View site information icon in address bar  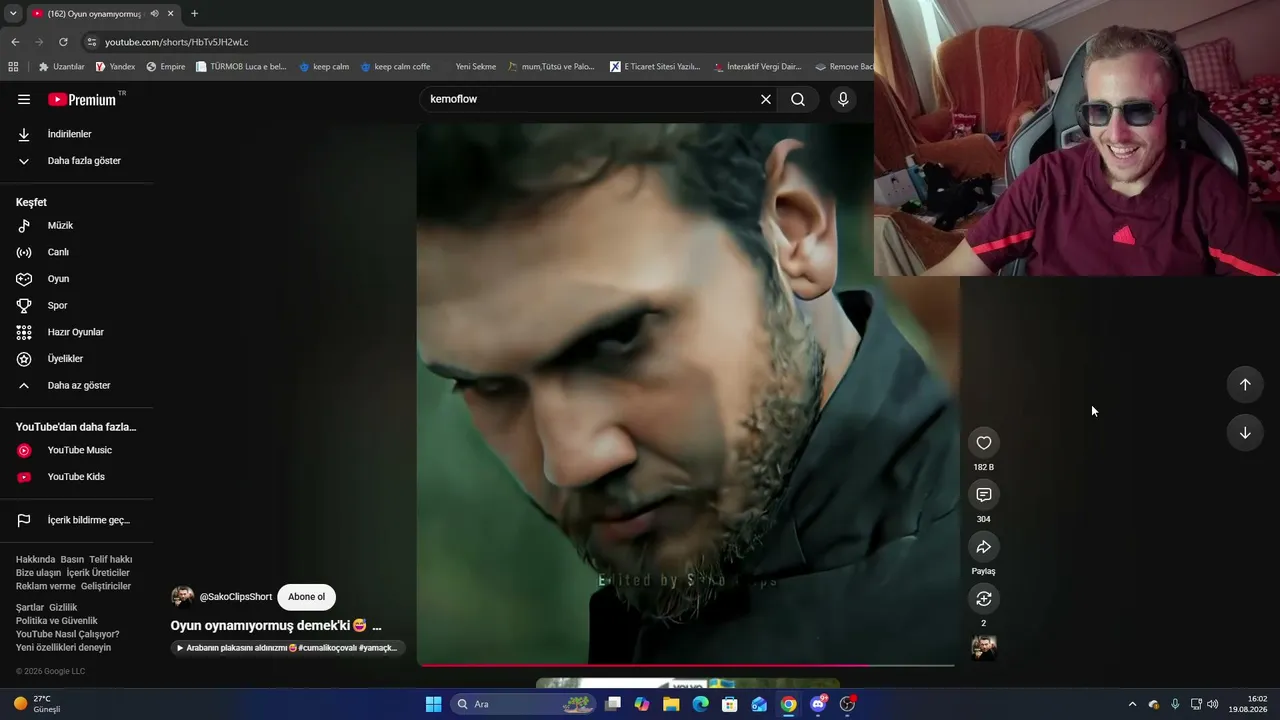tap(92, 42)
